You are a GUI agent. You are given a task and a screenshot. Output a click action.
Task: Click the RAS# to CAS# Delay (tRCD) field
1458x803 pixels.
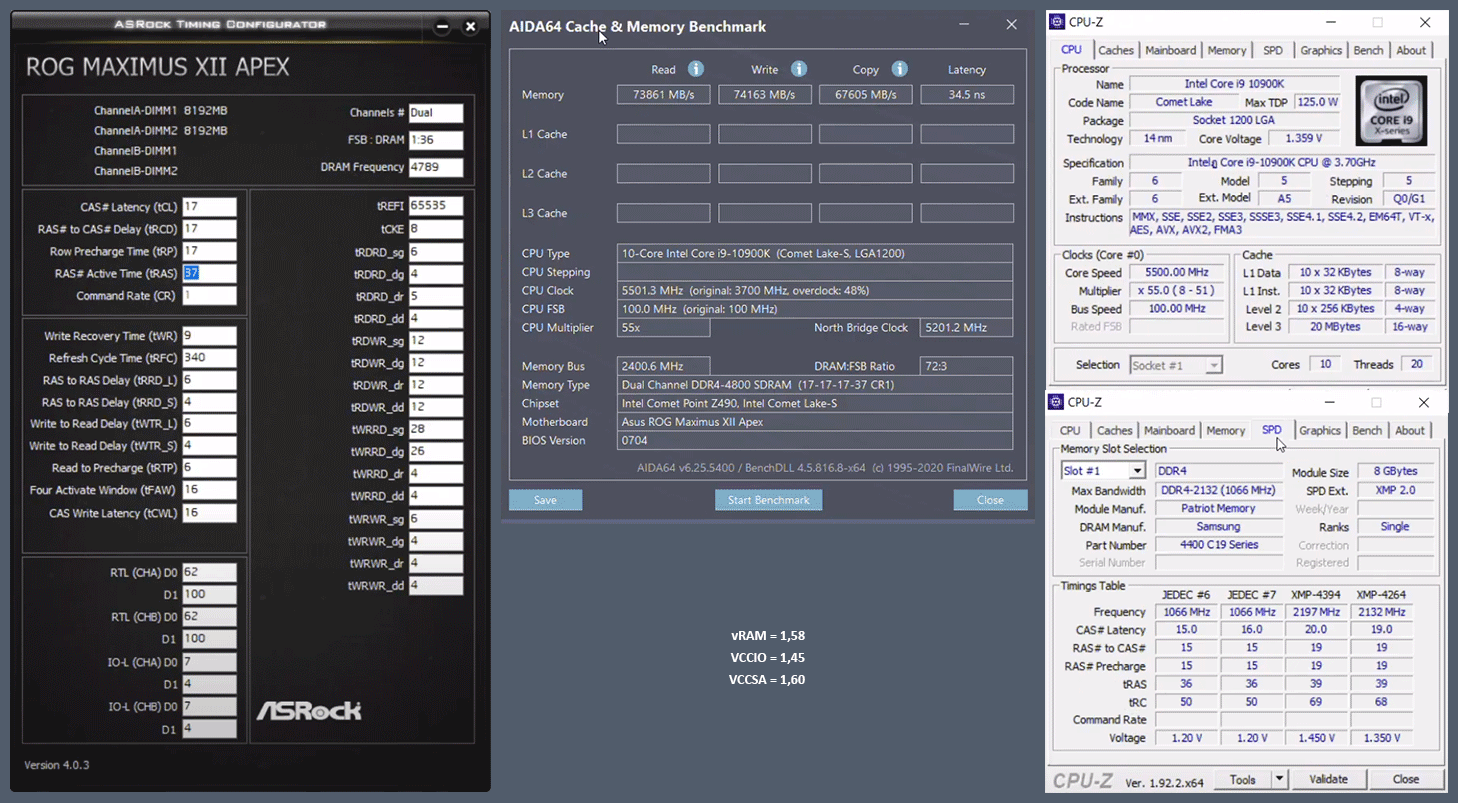tap(209, 229)
